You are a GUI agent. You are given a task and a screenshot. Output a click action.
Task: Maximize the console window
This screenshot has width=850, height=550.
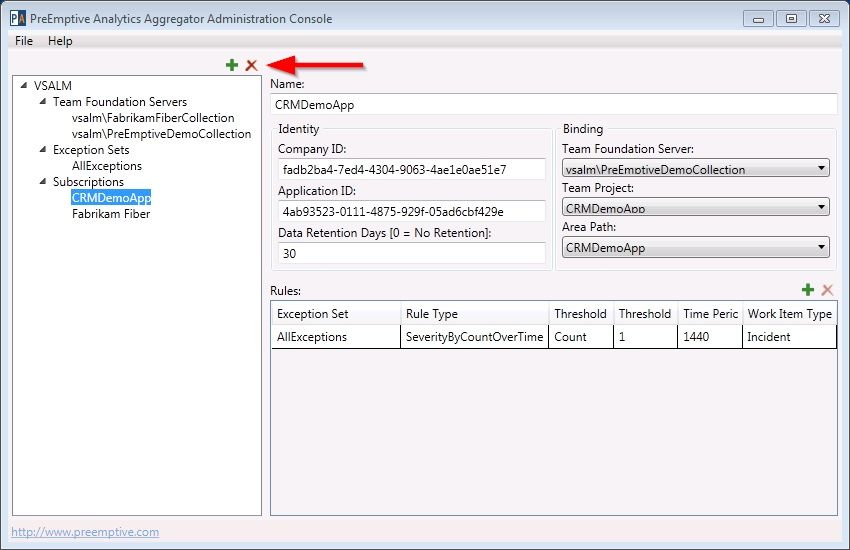coord(791,19)
